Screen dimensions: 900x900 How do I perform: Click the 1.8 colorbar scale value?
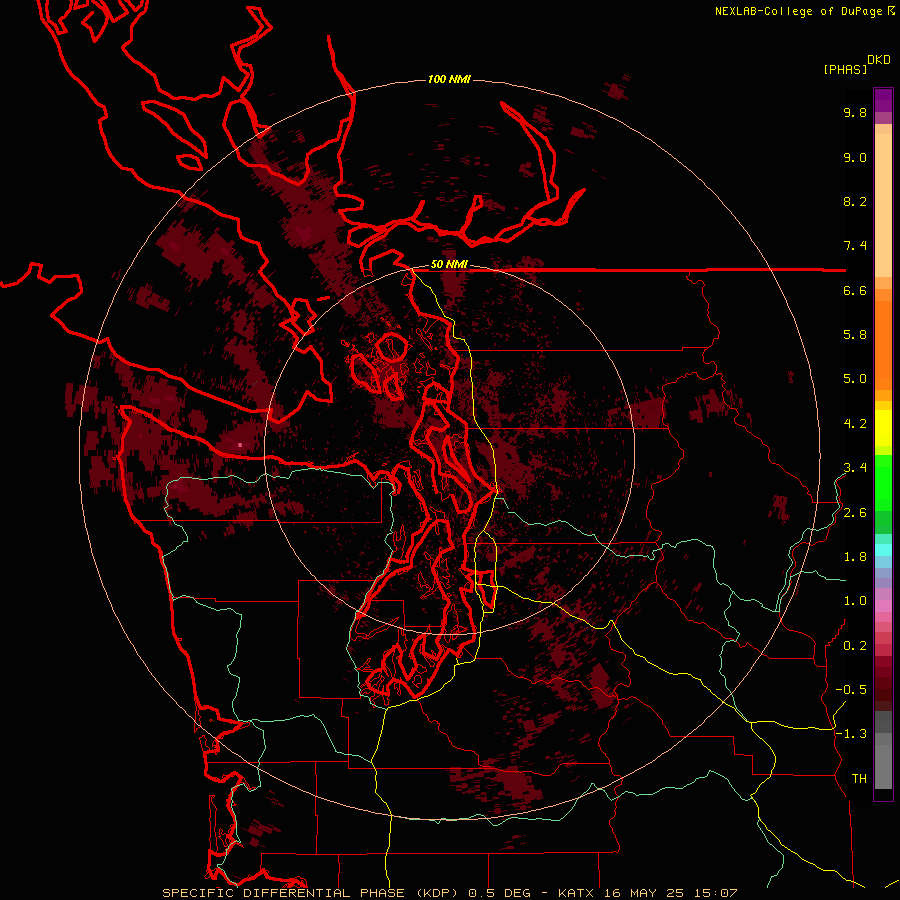pyautogui.click(x=855, y=557)
